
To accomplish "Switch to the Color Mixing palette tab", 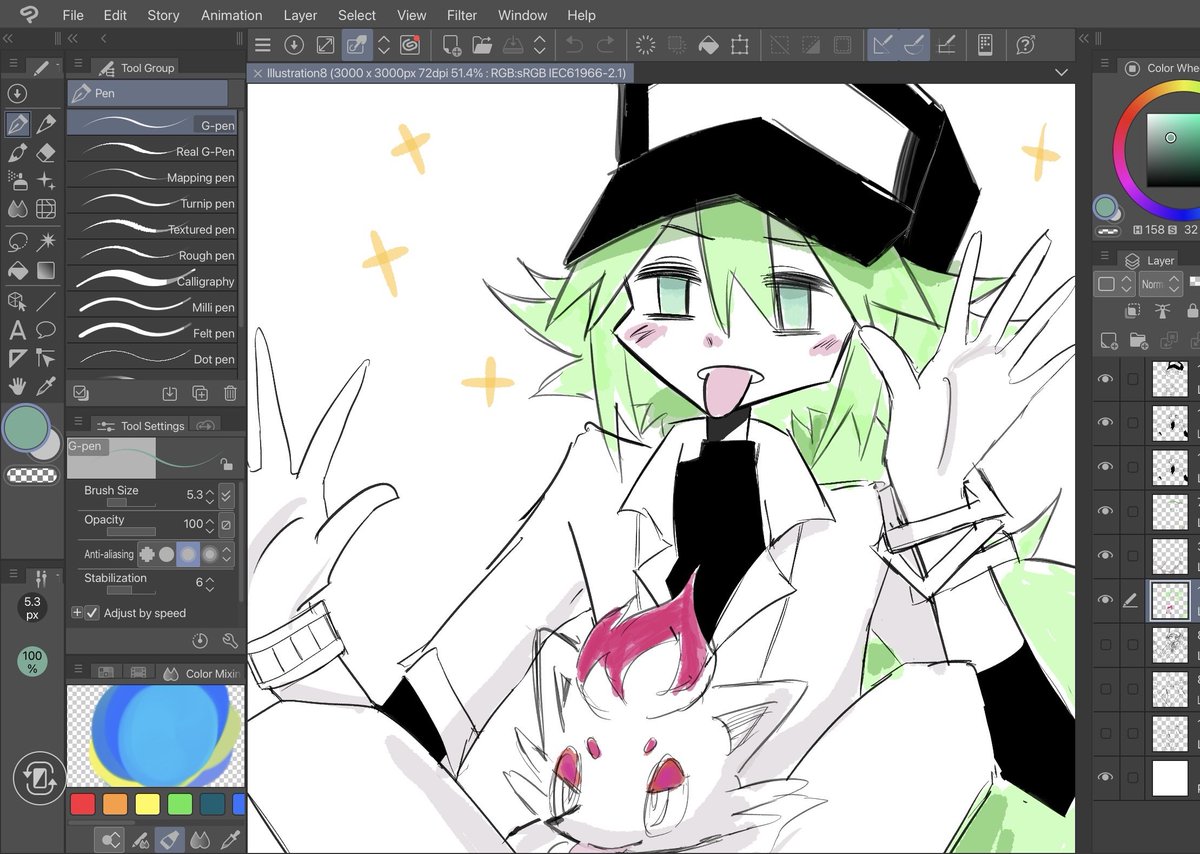I will [x=199, y=673].
